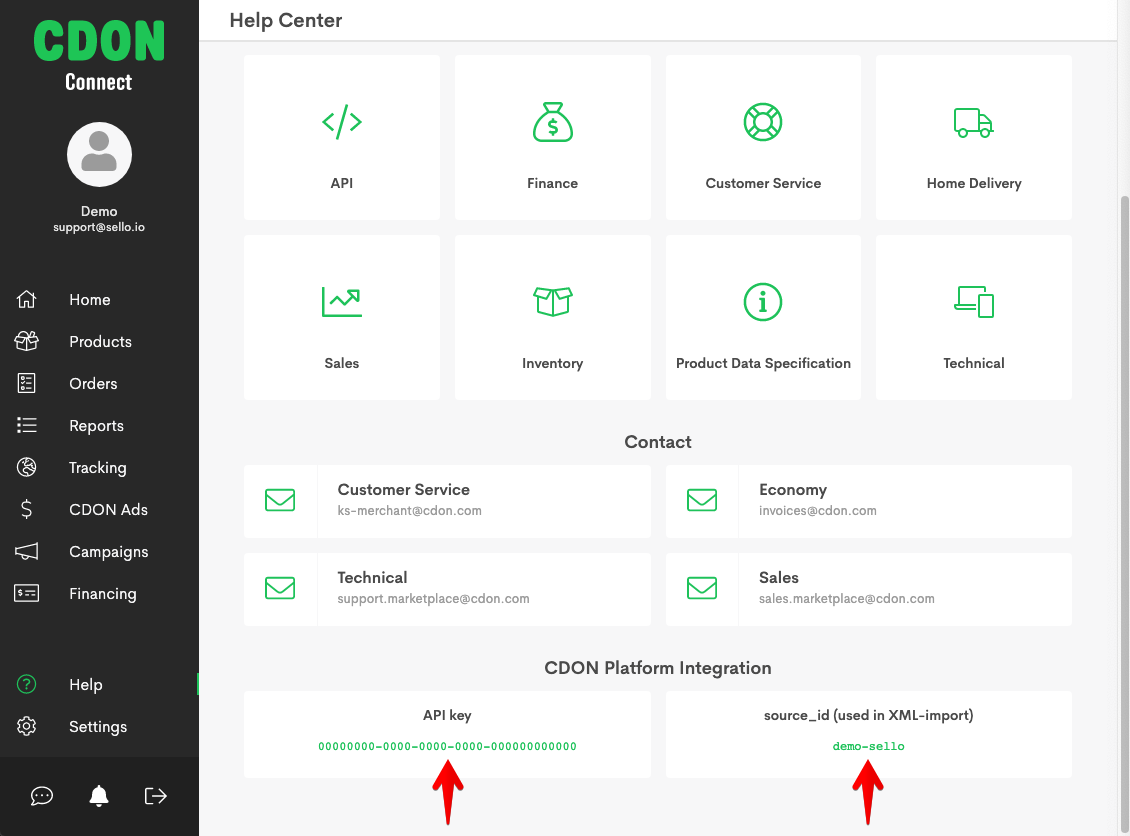Click Home Delivery card label

tap(974, 183)
